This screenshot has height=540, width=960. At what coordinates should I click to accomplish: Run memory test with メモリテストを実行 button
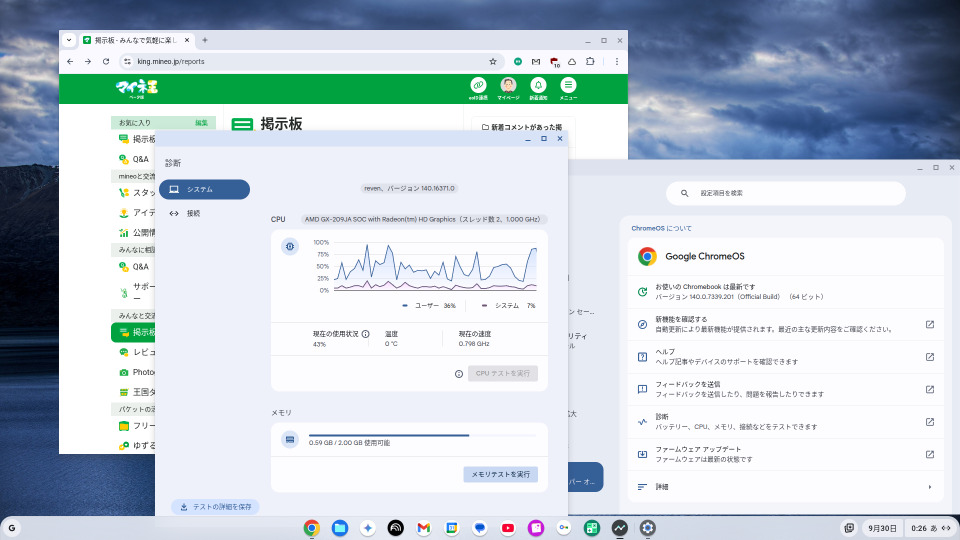[500, 474]
